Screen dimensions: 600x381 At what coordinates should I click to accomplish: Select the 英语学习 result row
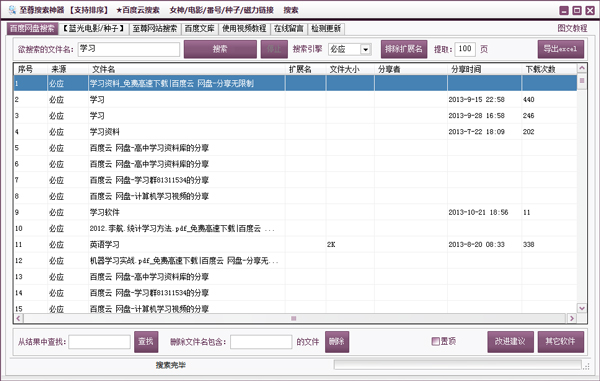pos(295,244)
